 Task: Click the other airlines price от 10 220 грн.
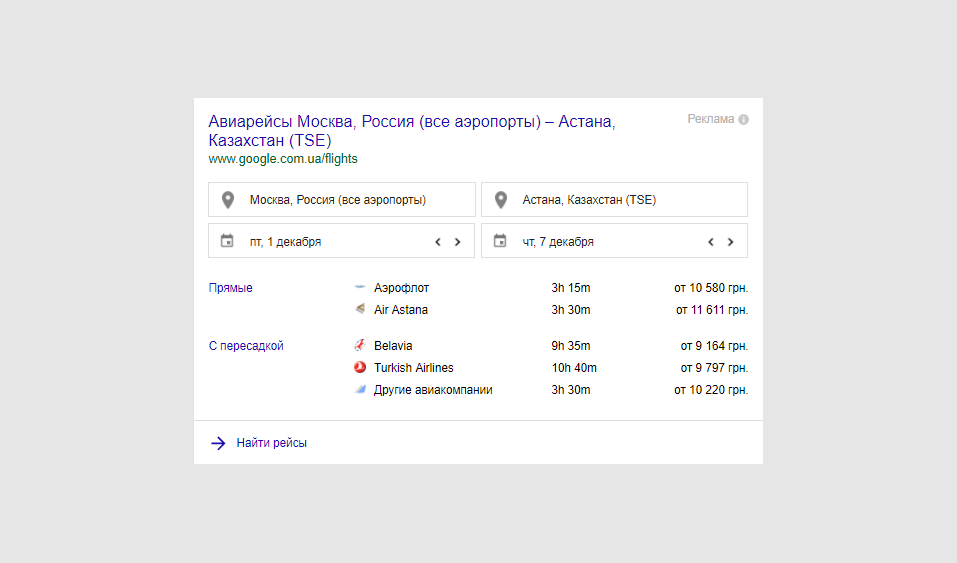click(x=711, y=390)
